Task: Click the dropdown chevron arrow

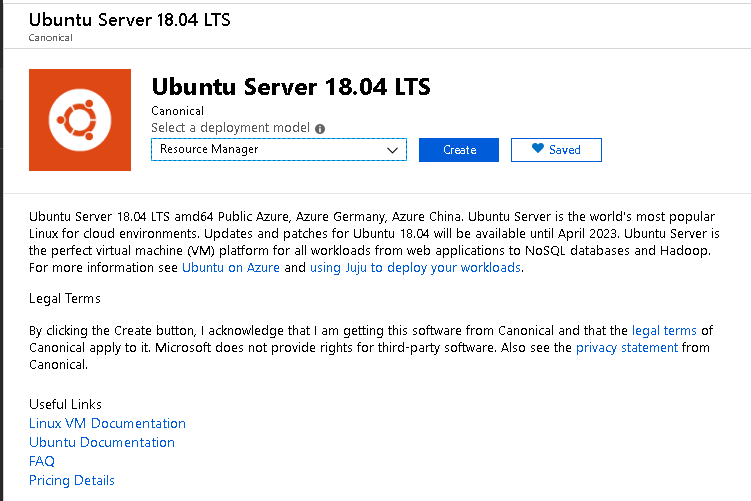Action: (x=392, y=150)
